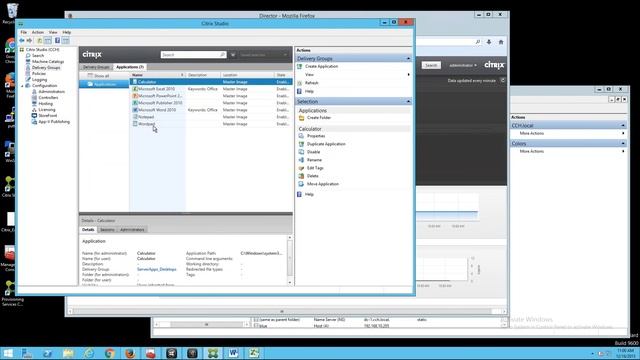Screen dimensions: 640x360
Task: Open the View menu in Citrix Studio
Action: pyautogui.click(x=53, y=32)
